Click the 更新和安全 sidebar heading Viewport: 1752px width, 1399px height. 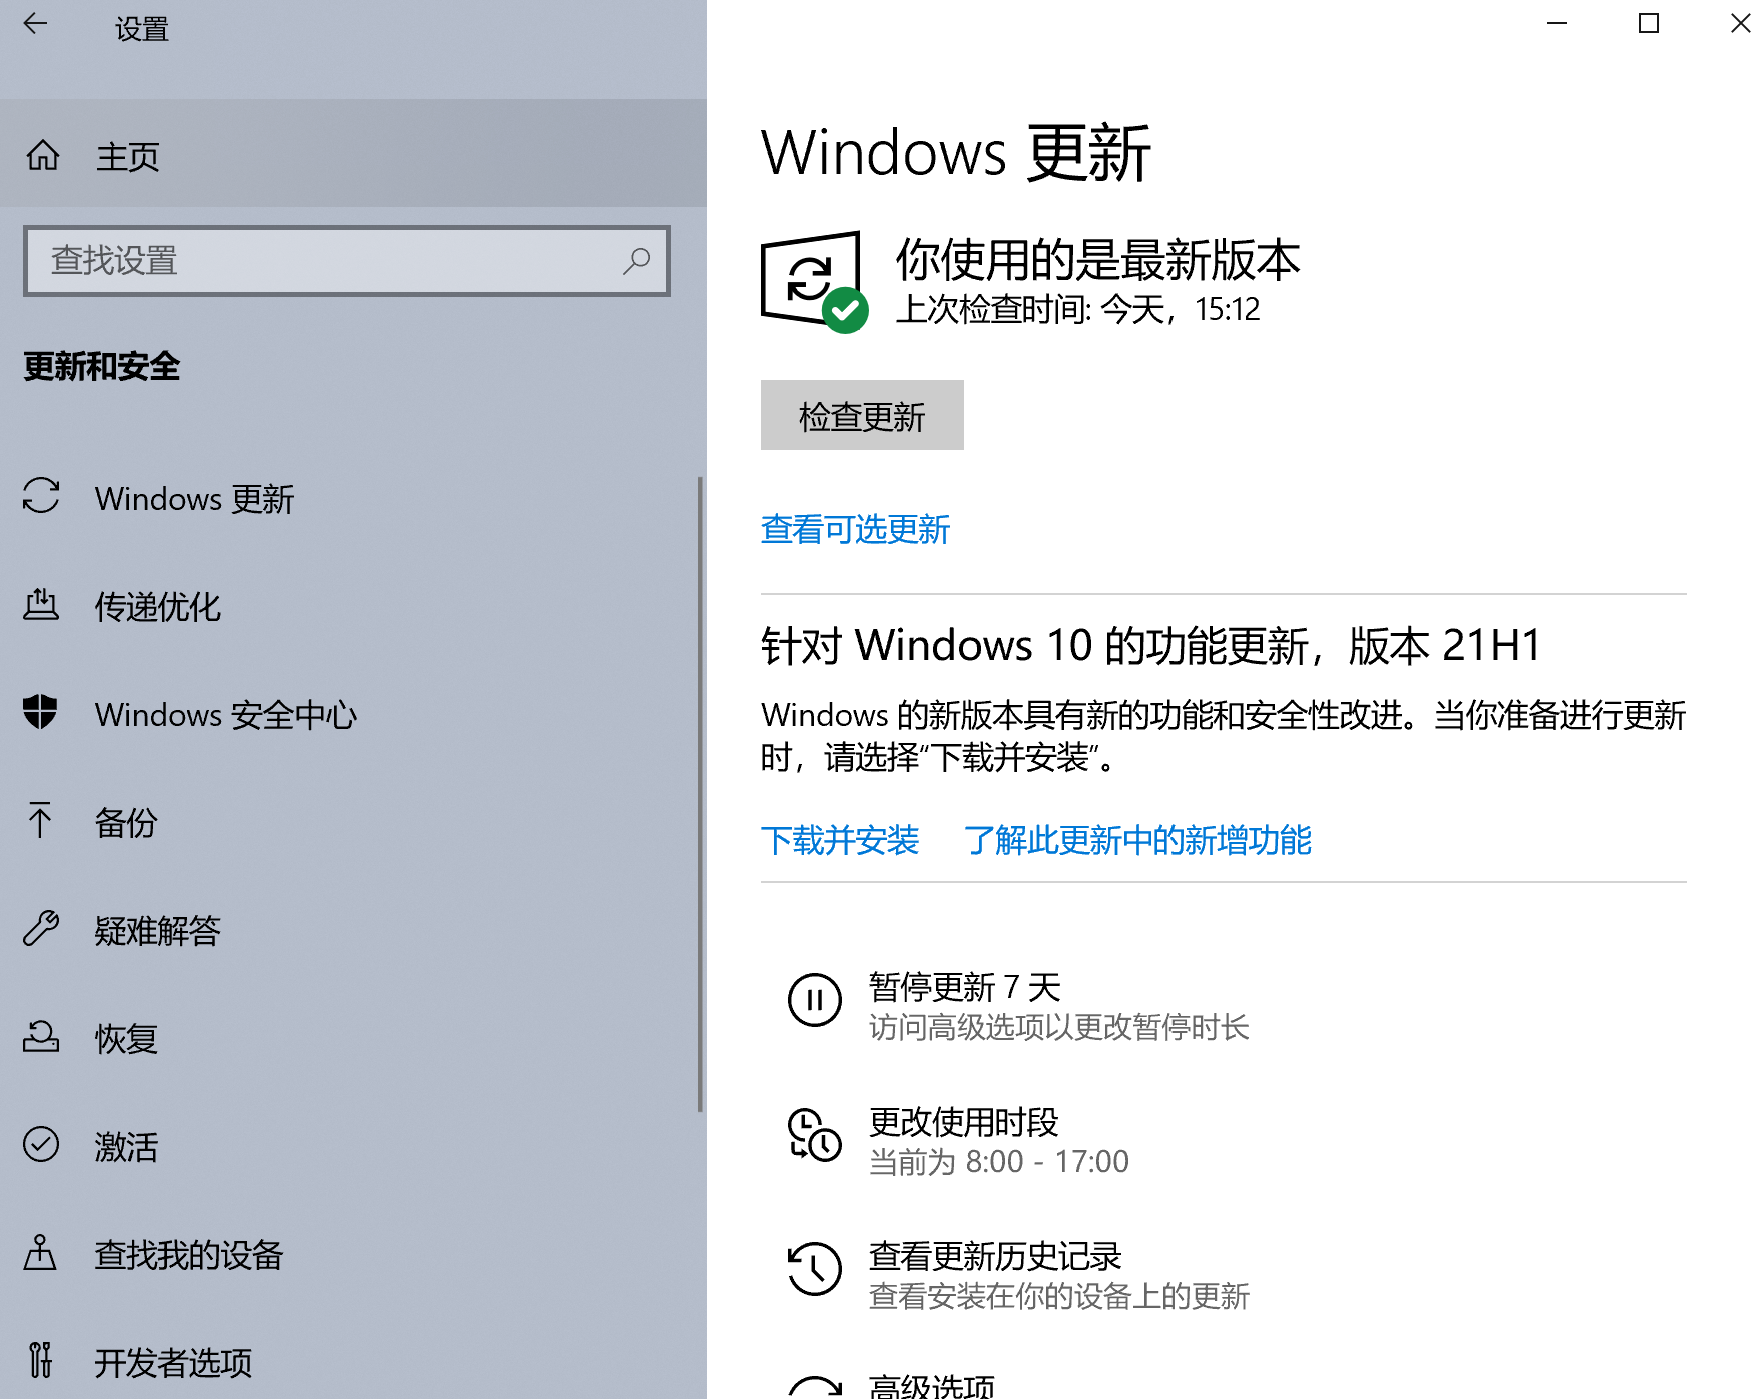[101, 367]
